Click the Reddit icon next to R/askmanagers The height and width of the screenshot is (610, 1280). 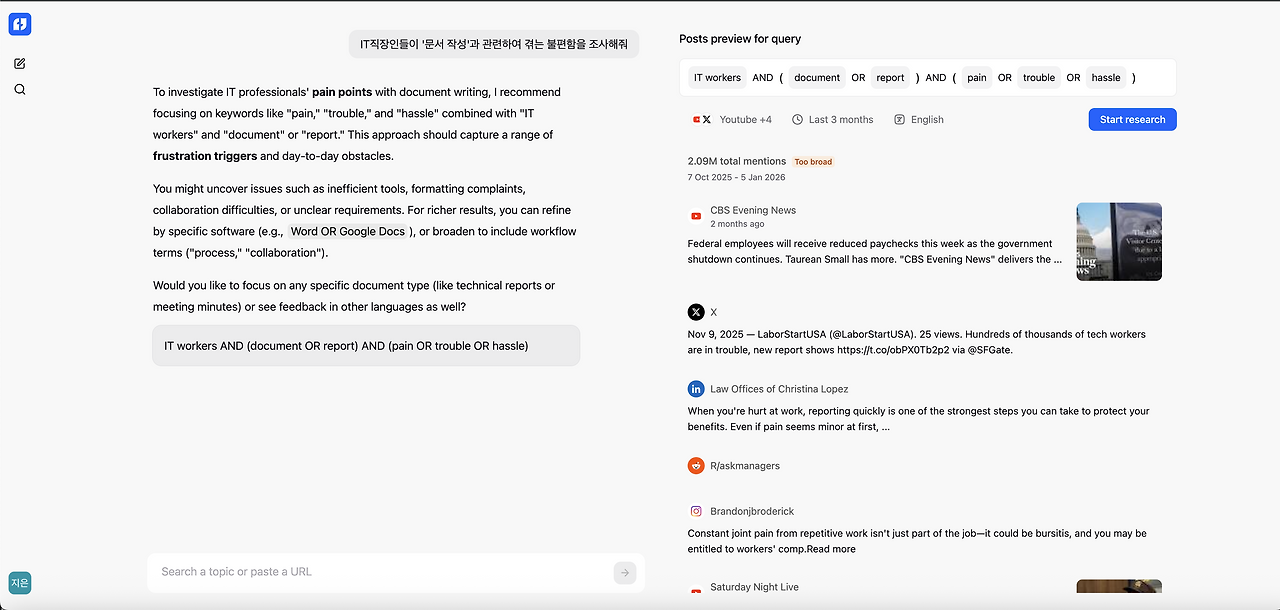[x=696, y=465]
